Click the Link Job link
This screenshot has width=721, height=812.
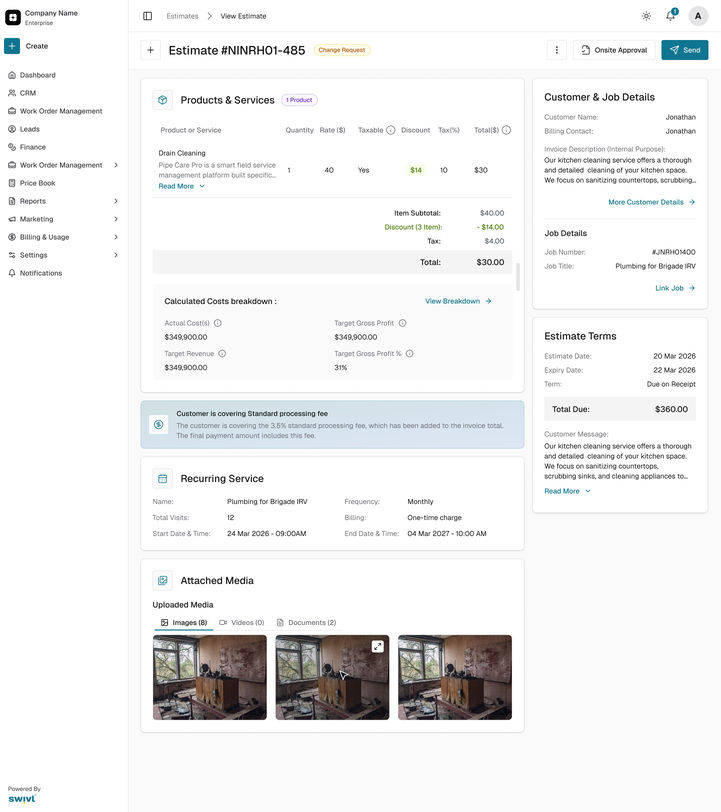[x=675, y=288]
